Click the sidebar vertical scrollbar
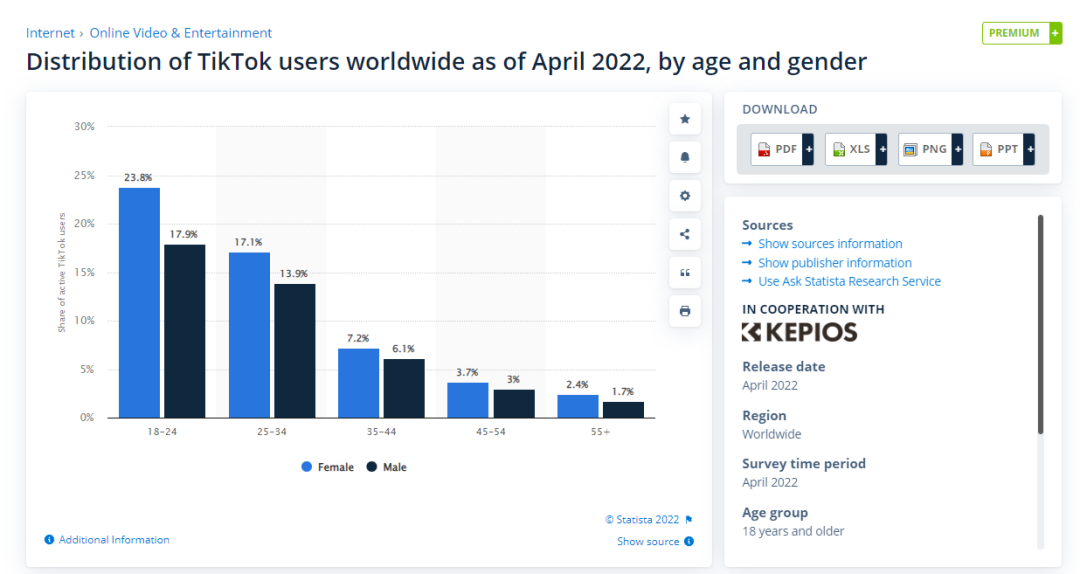Image resolution: width=1080 pixels, height=574 pixels. pyautogui.click(x=1040, y=324)
